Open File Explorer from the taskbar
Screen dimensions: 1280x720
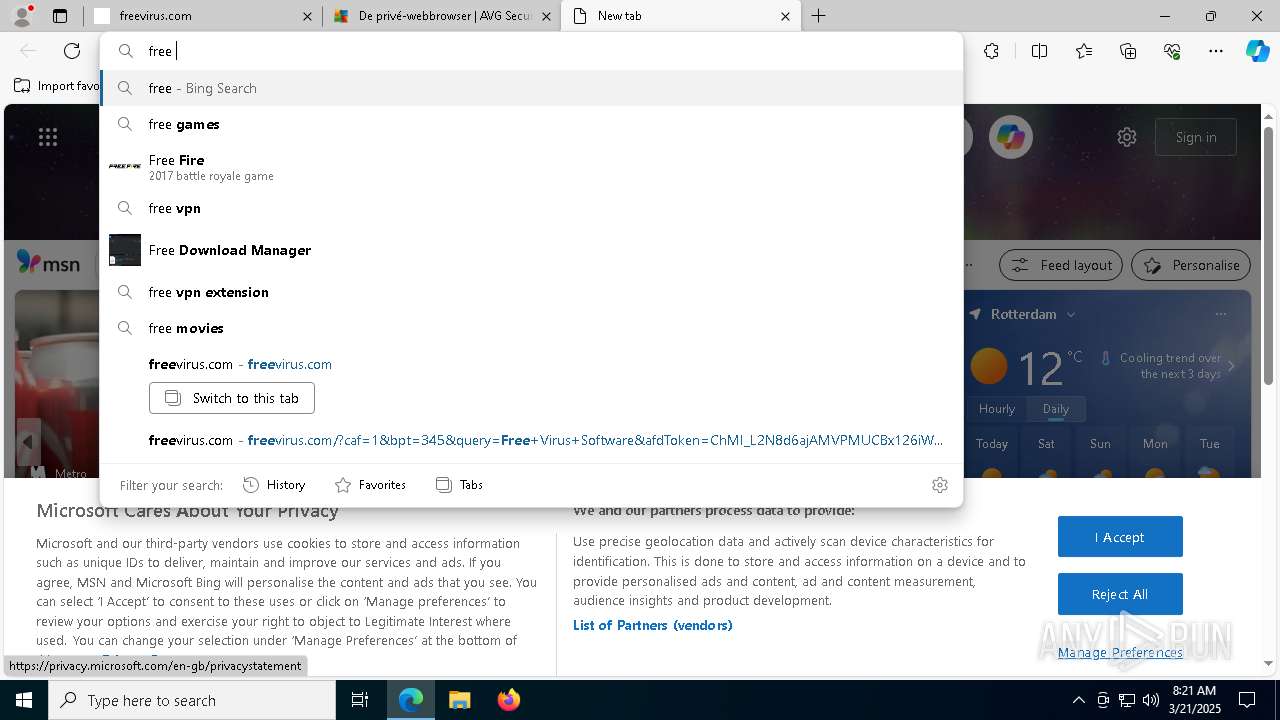(x=459, y=700)
